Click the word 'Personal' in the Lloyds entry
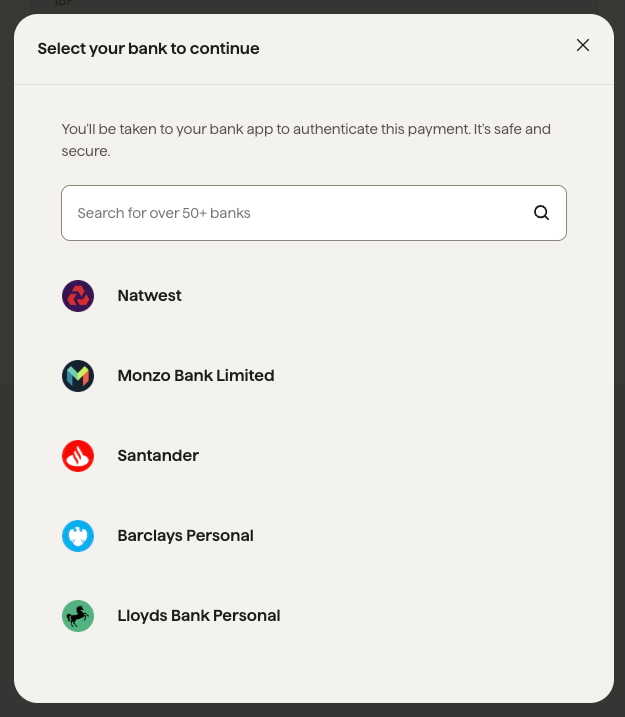Image resolution: width=625 pixels, height=717 pixels. (x=246, y=615)
